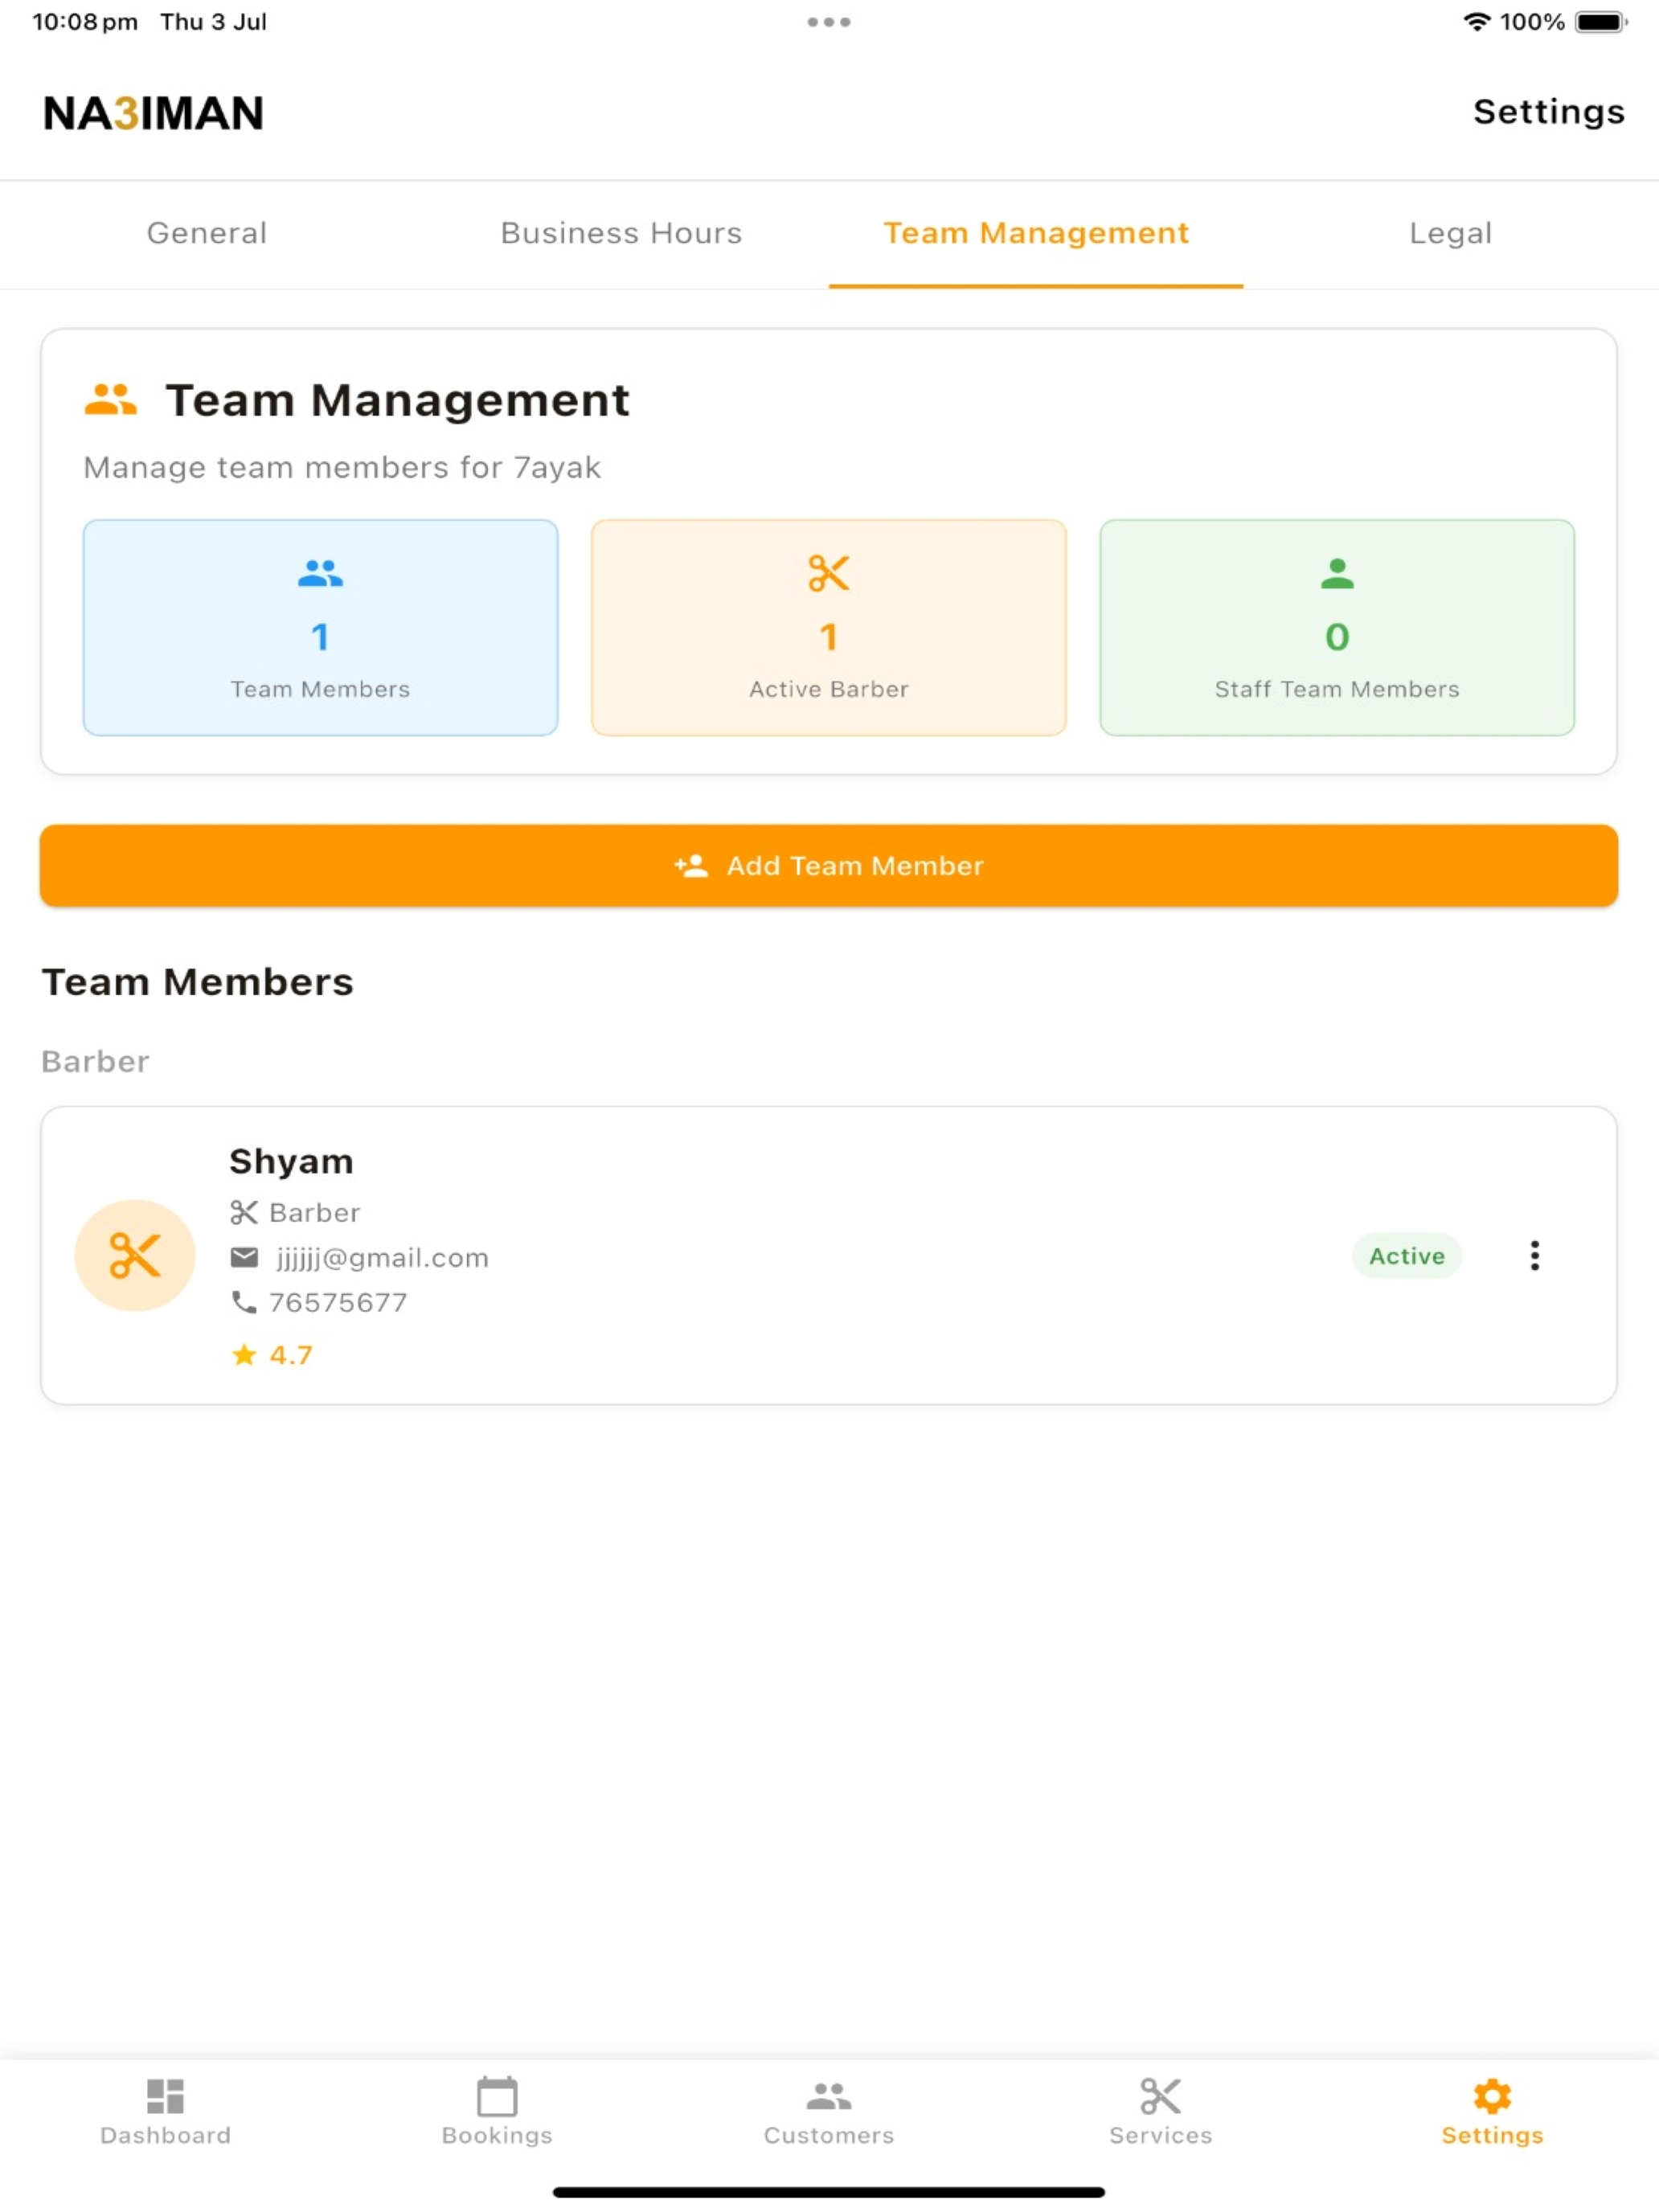
Task: Click the Team Members section heading
Action: [198, 983]
